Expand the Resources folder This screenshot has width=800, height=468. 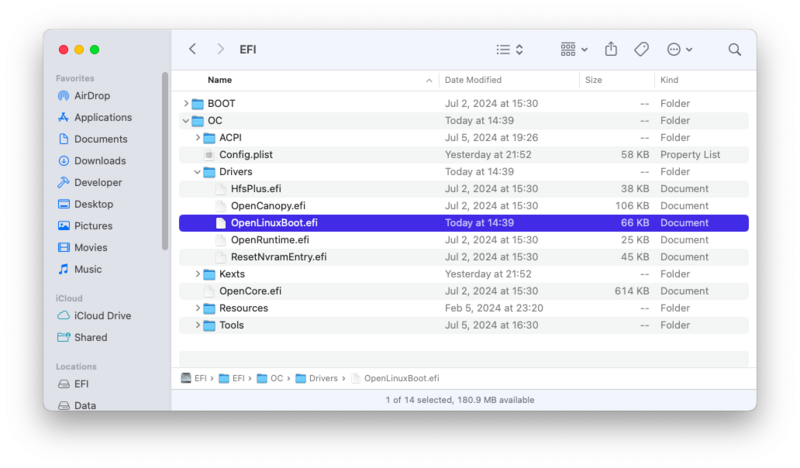197,308
